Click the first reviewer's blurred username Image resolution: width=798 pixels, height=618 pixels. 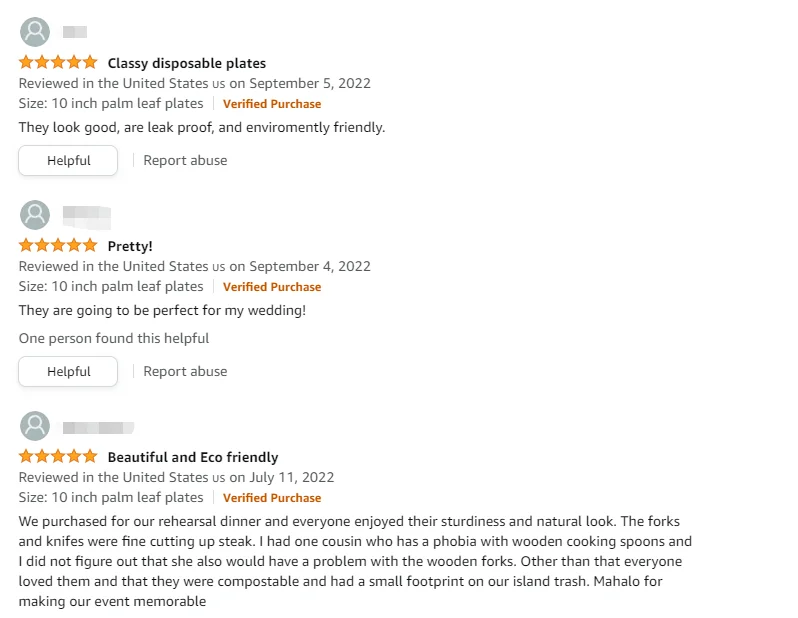coord(75,32)
